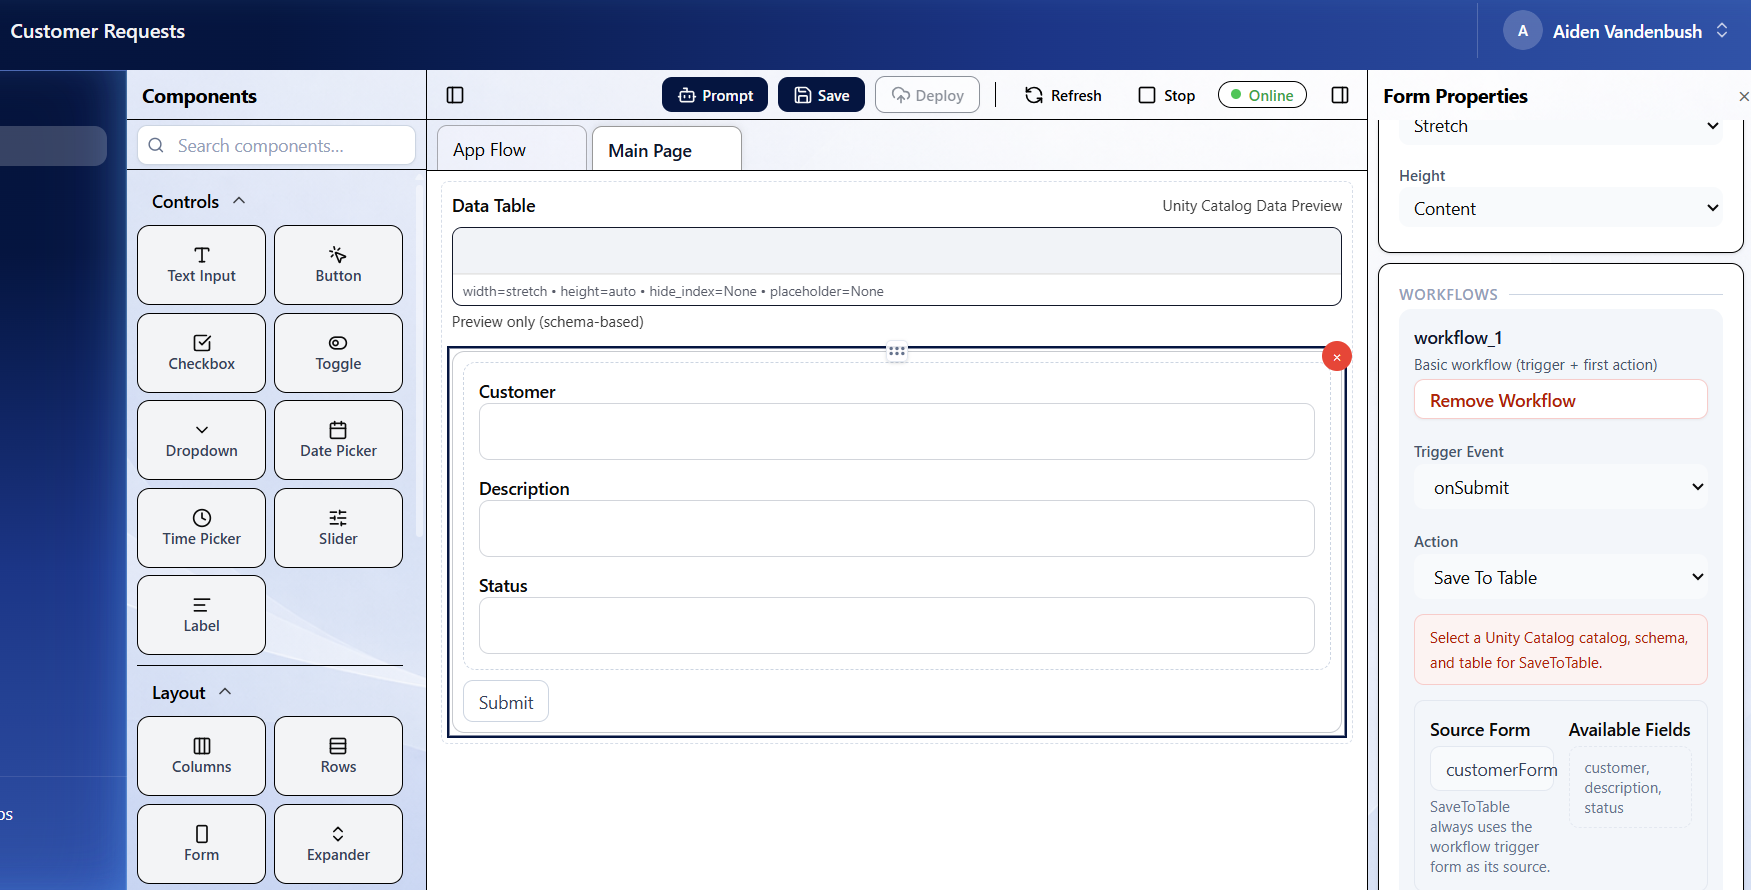Click the Available Fields heading

click(1629, 730)
